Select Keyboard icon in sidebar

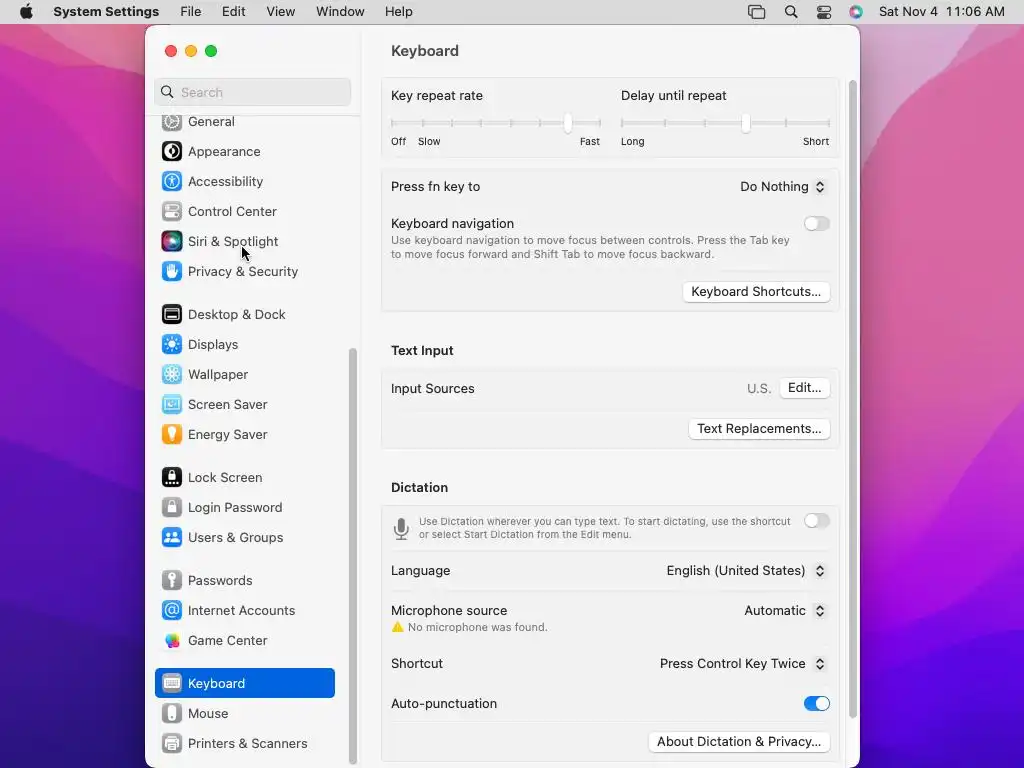point(172,684)
